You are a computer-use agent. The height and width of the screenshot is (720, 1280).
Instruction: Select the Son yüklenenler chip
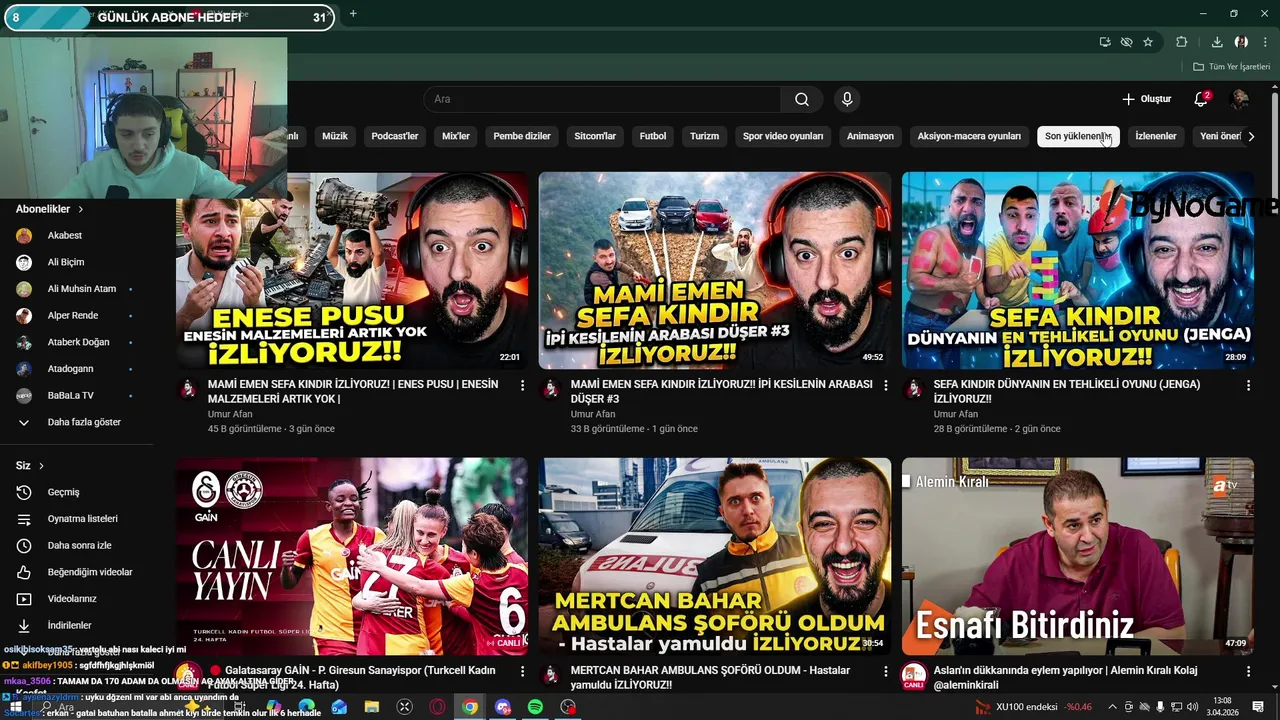(1078, 136)
